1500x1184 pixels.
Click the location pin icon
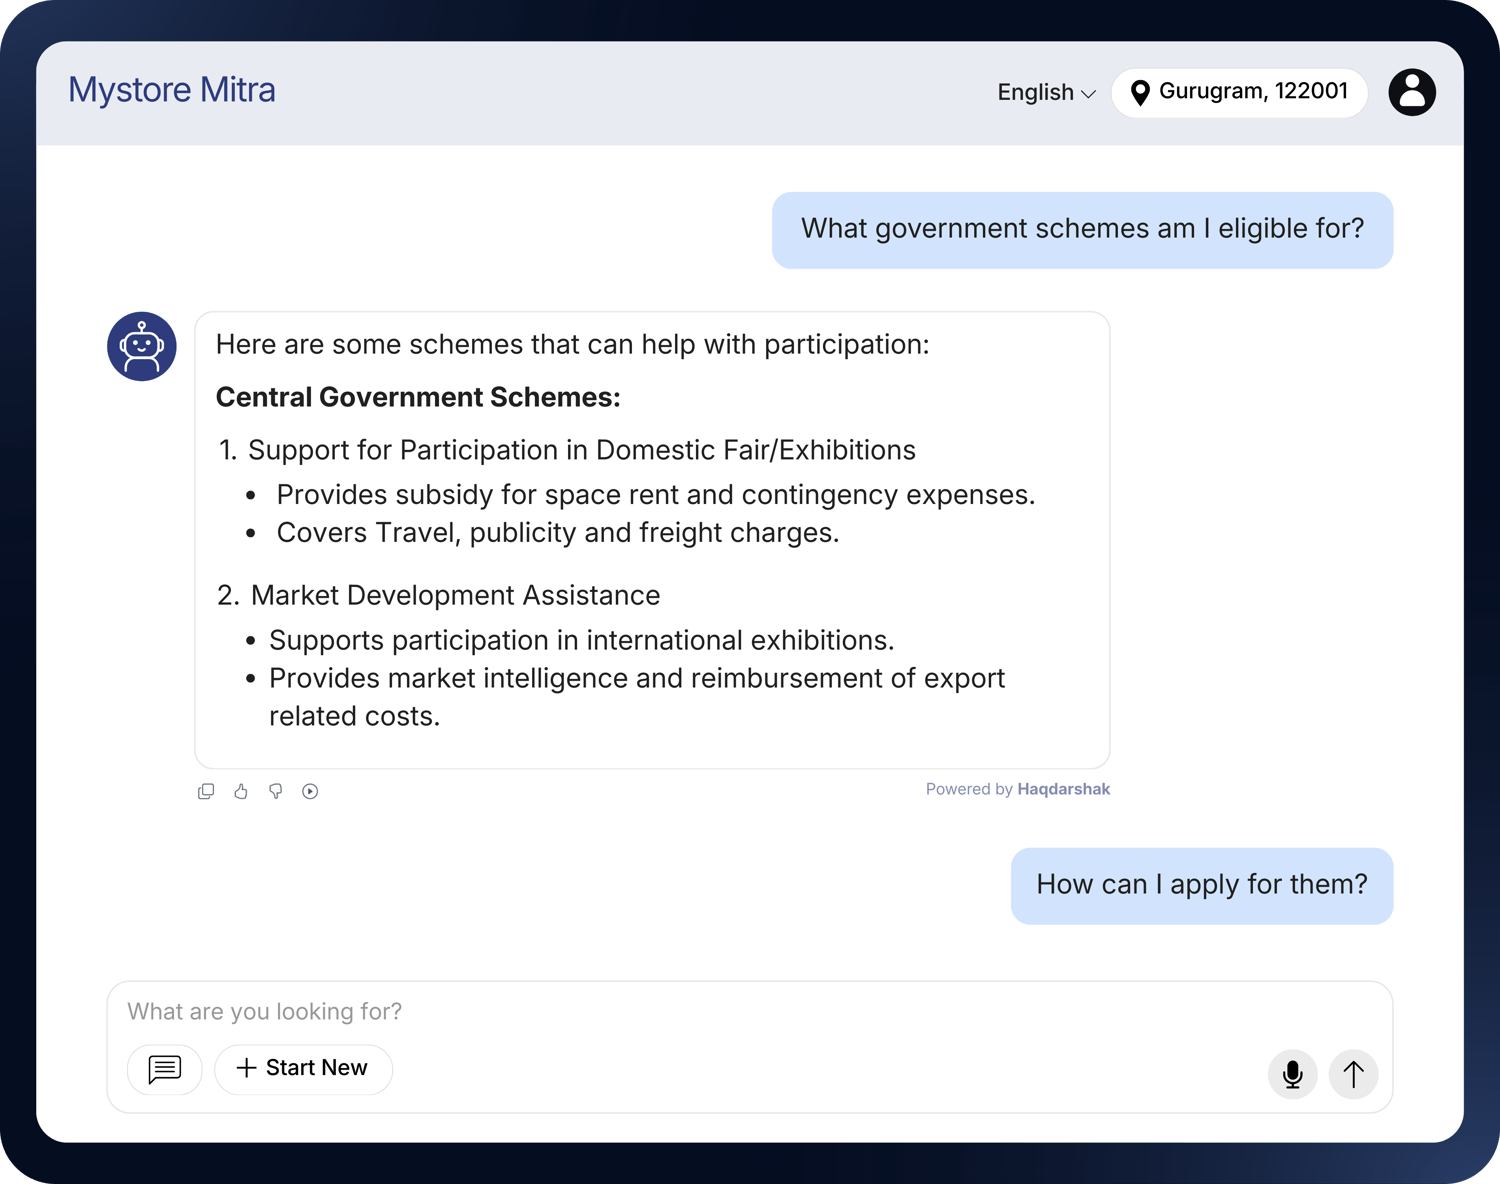[1139, 93]
